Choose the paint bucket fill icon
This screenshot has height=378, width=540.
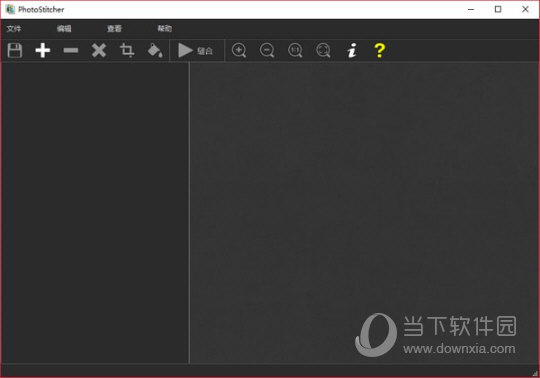coord(155,50)
